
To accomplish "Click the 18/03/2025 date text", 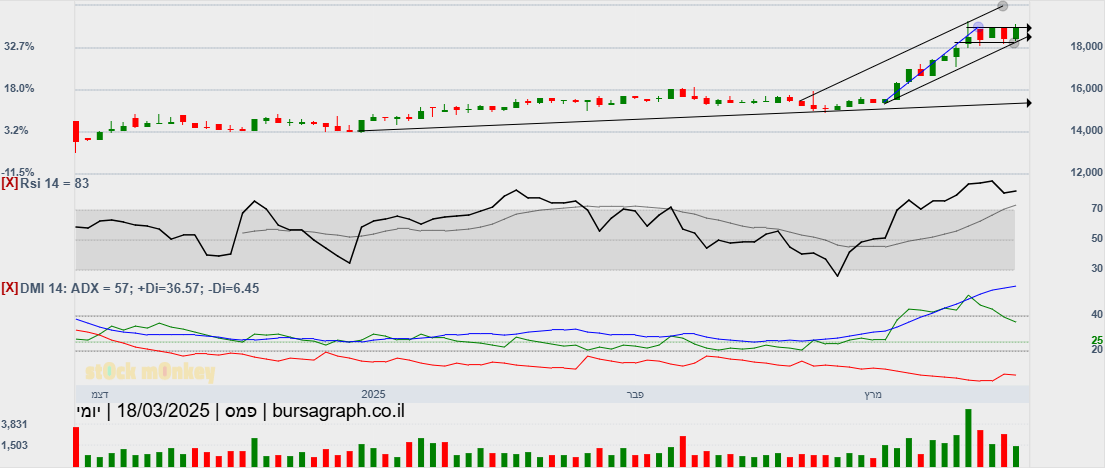I will coord(163,411).
